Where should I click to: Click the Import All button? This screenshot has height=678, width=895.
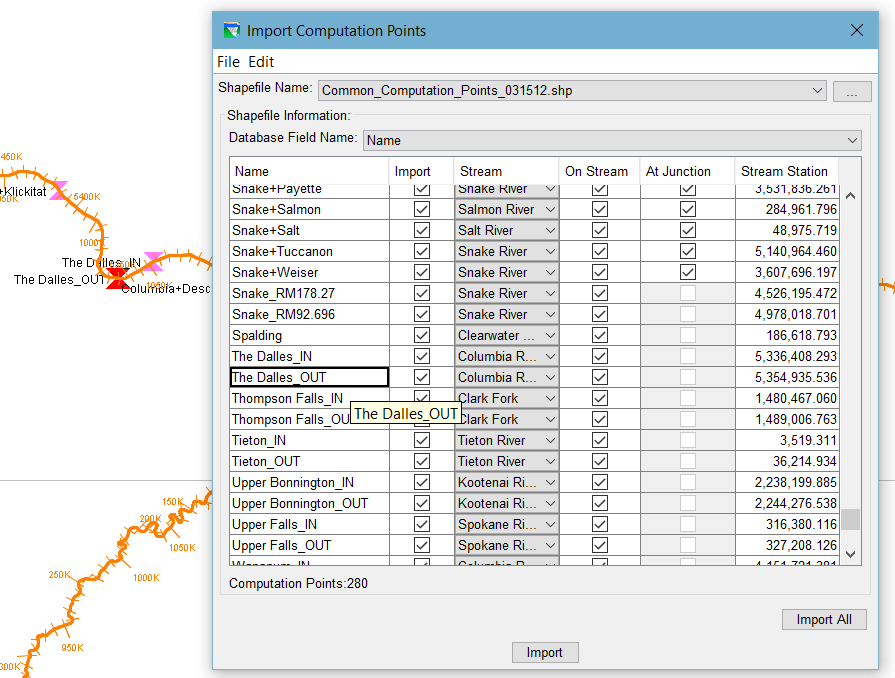(823, 619)
